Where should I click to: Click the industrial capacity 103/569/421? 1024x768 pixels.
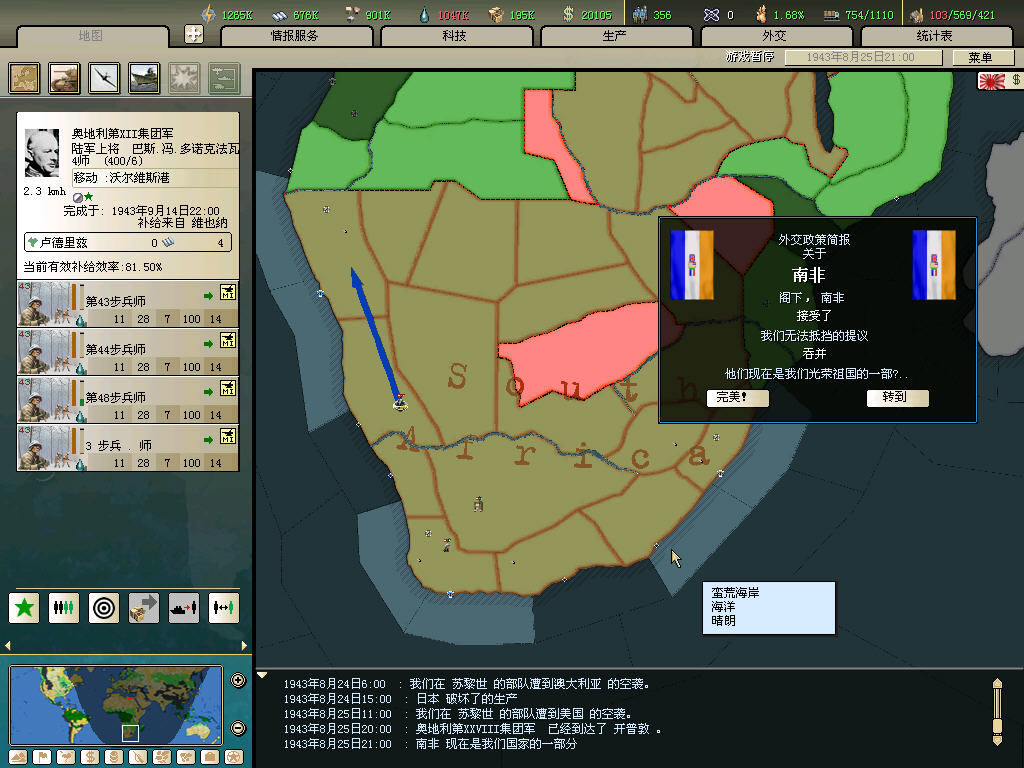coord(962,15)
